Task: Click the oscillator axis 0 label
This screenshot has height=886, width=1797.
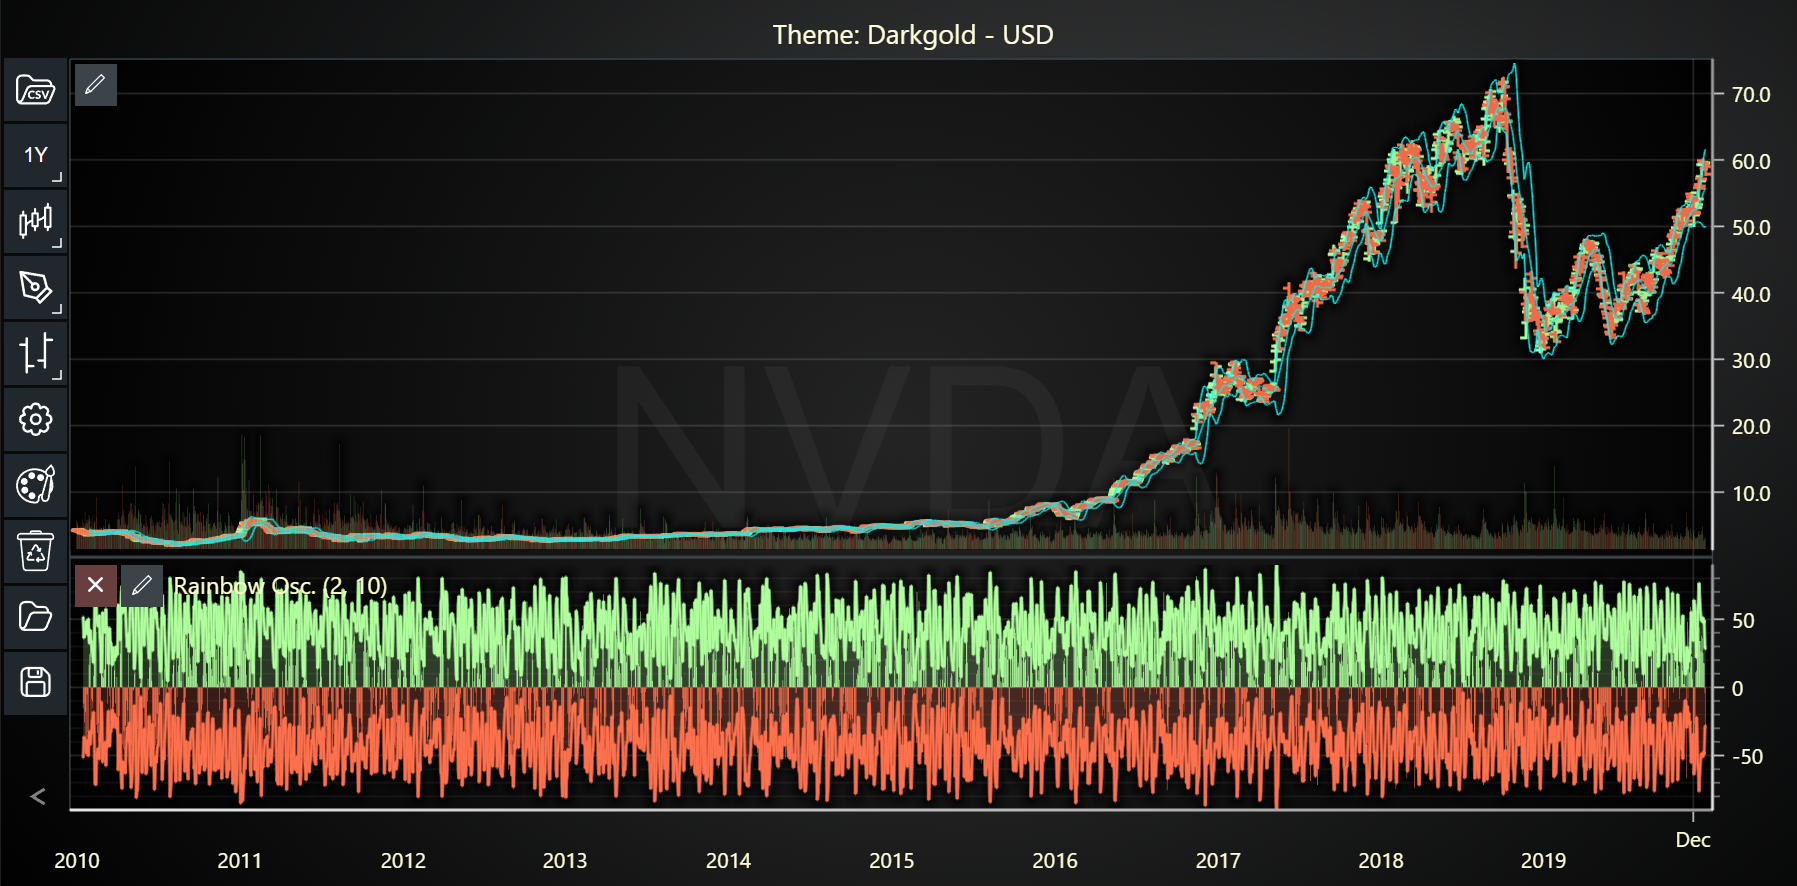Action: click(x=1737, y=689)
